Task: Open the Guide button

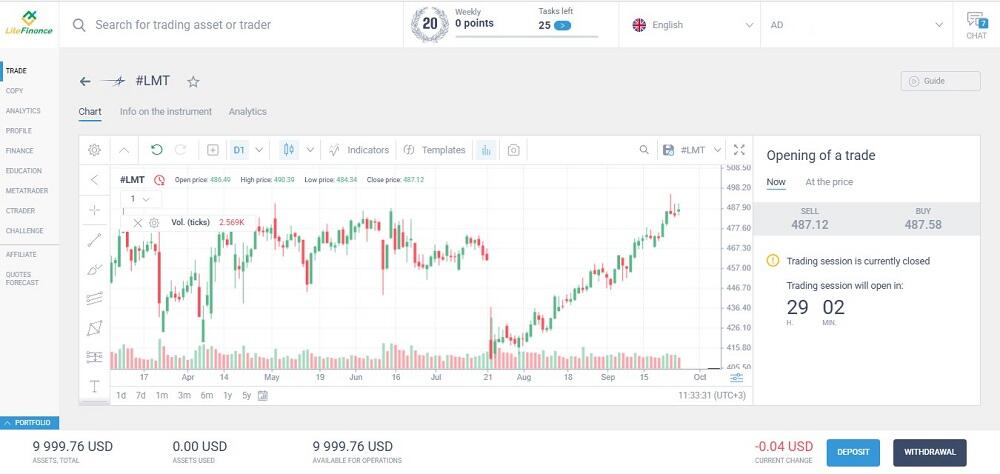Action: click(x=941, y=81)
